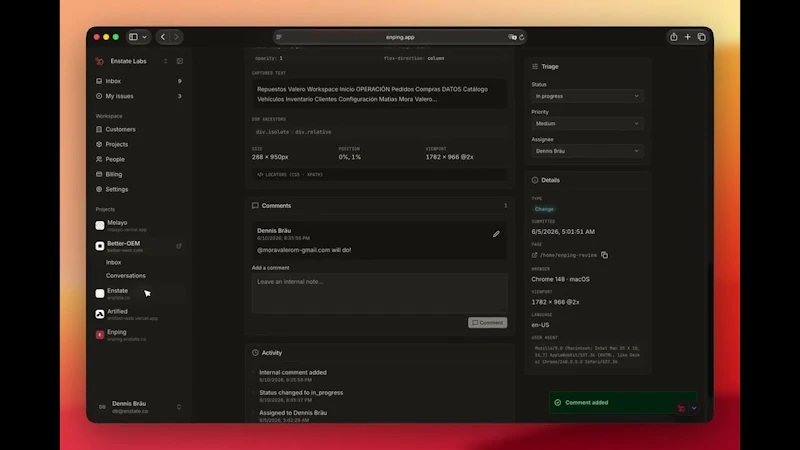Click the captured text block 'Repuestos Valero Workspace'
The width and height of the screenshot is (800, 450).
pos(379,94)
